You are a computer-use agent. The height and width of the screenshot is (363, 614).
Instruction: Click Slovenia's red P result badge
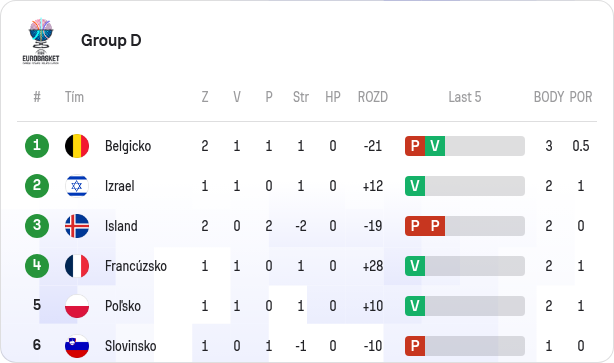click(x=415, y=346)
